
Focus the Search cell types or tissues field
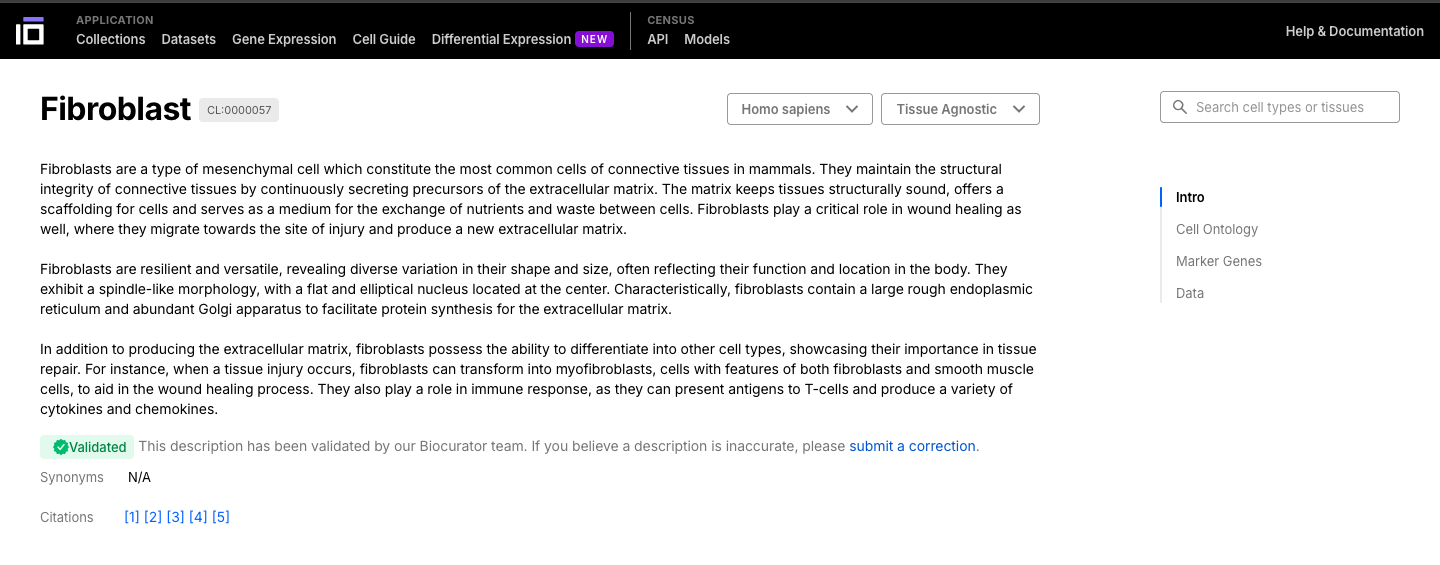point(1290,108)
